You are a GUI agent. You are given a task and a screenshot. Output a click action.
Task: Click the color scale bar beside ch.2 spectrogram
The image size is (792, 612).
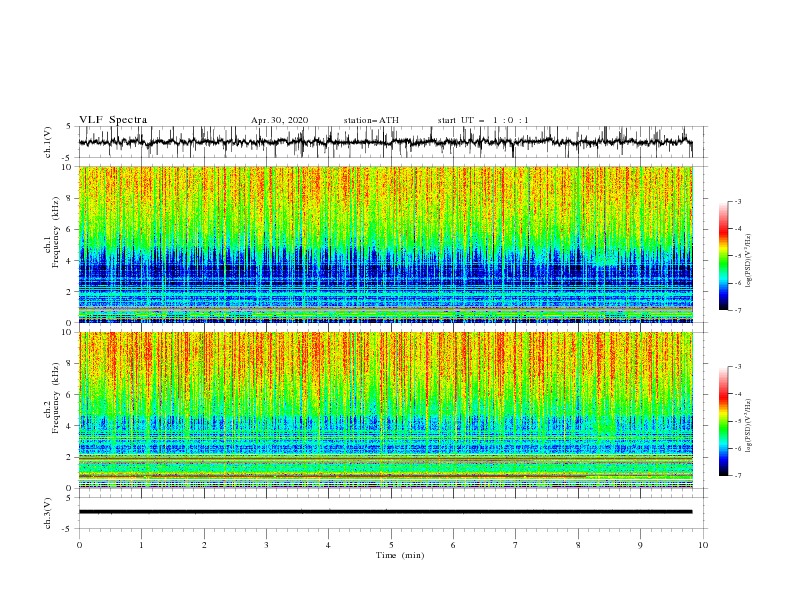pos(723,421)
